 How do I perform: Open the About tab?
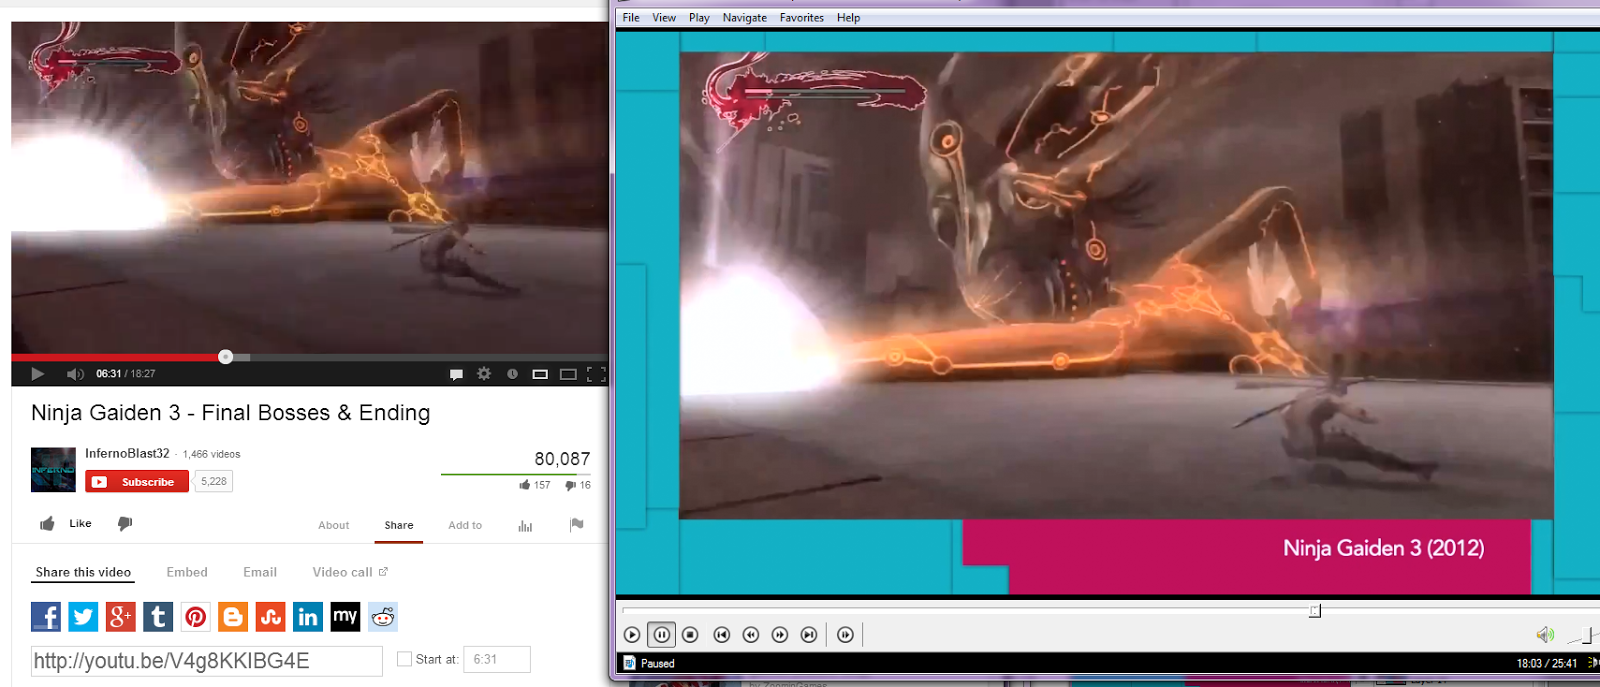[334, 525]
